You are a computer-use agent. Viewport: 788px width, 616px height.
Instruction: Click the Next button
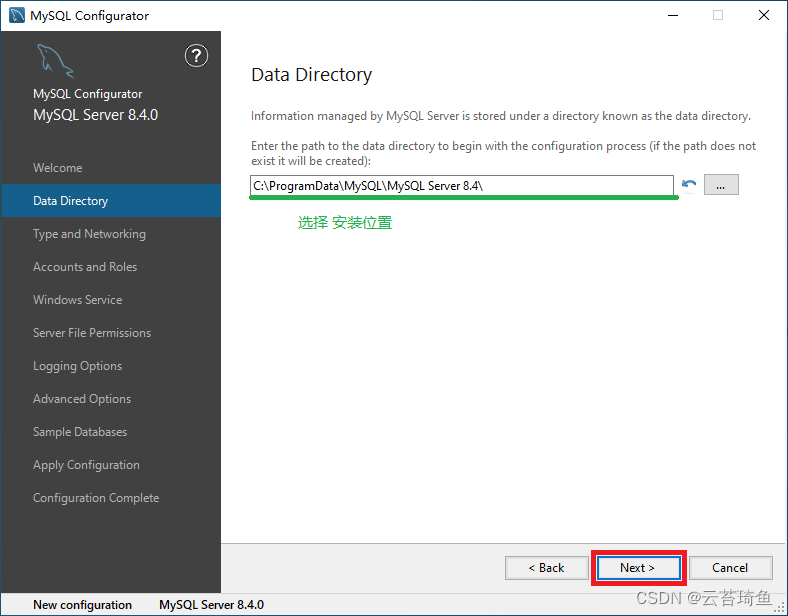pyautogui.click(x=638, y=568)
